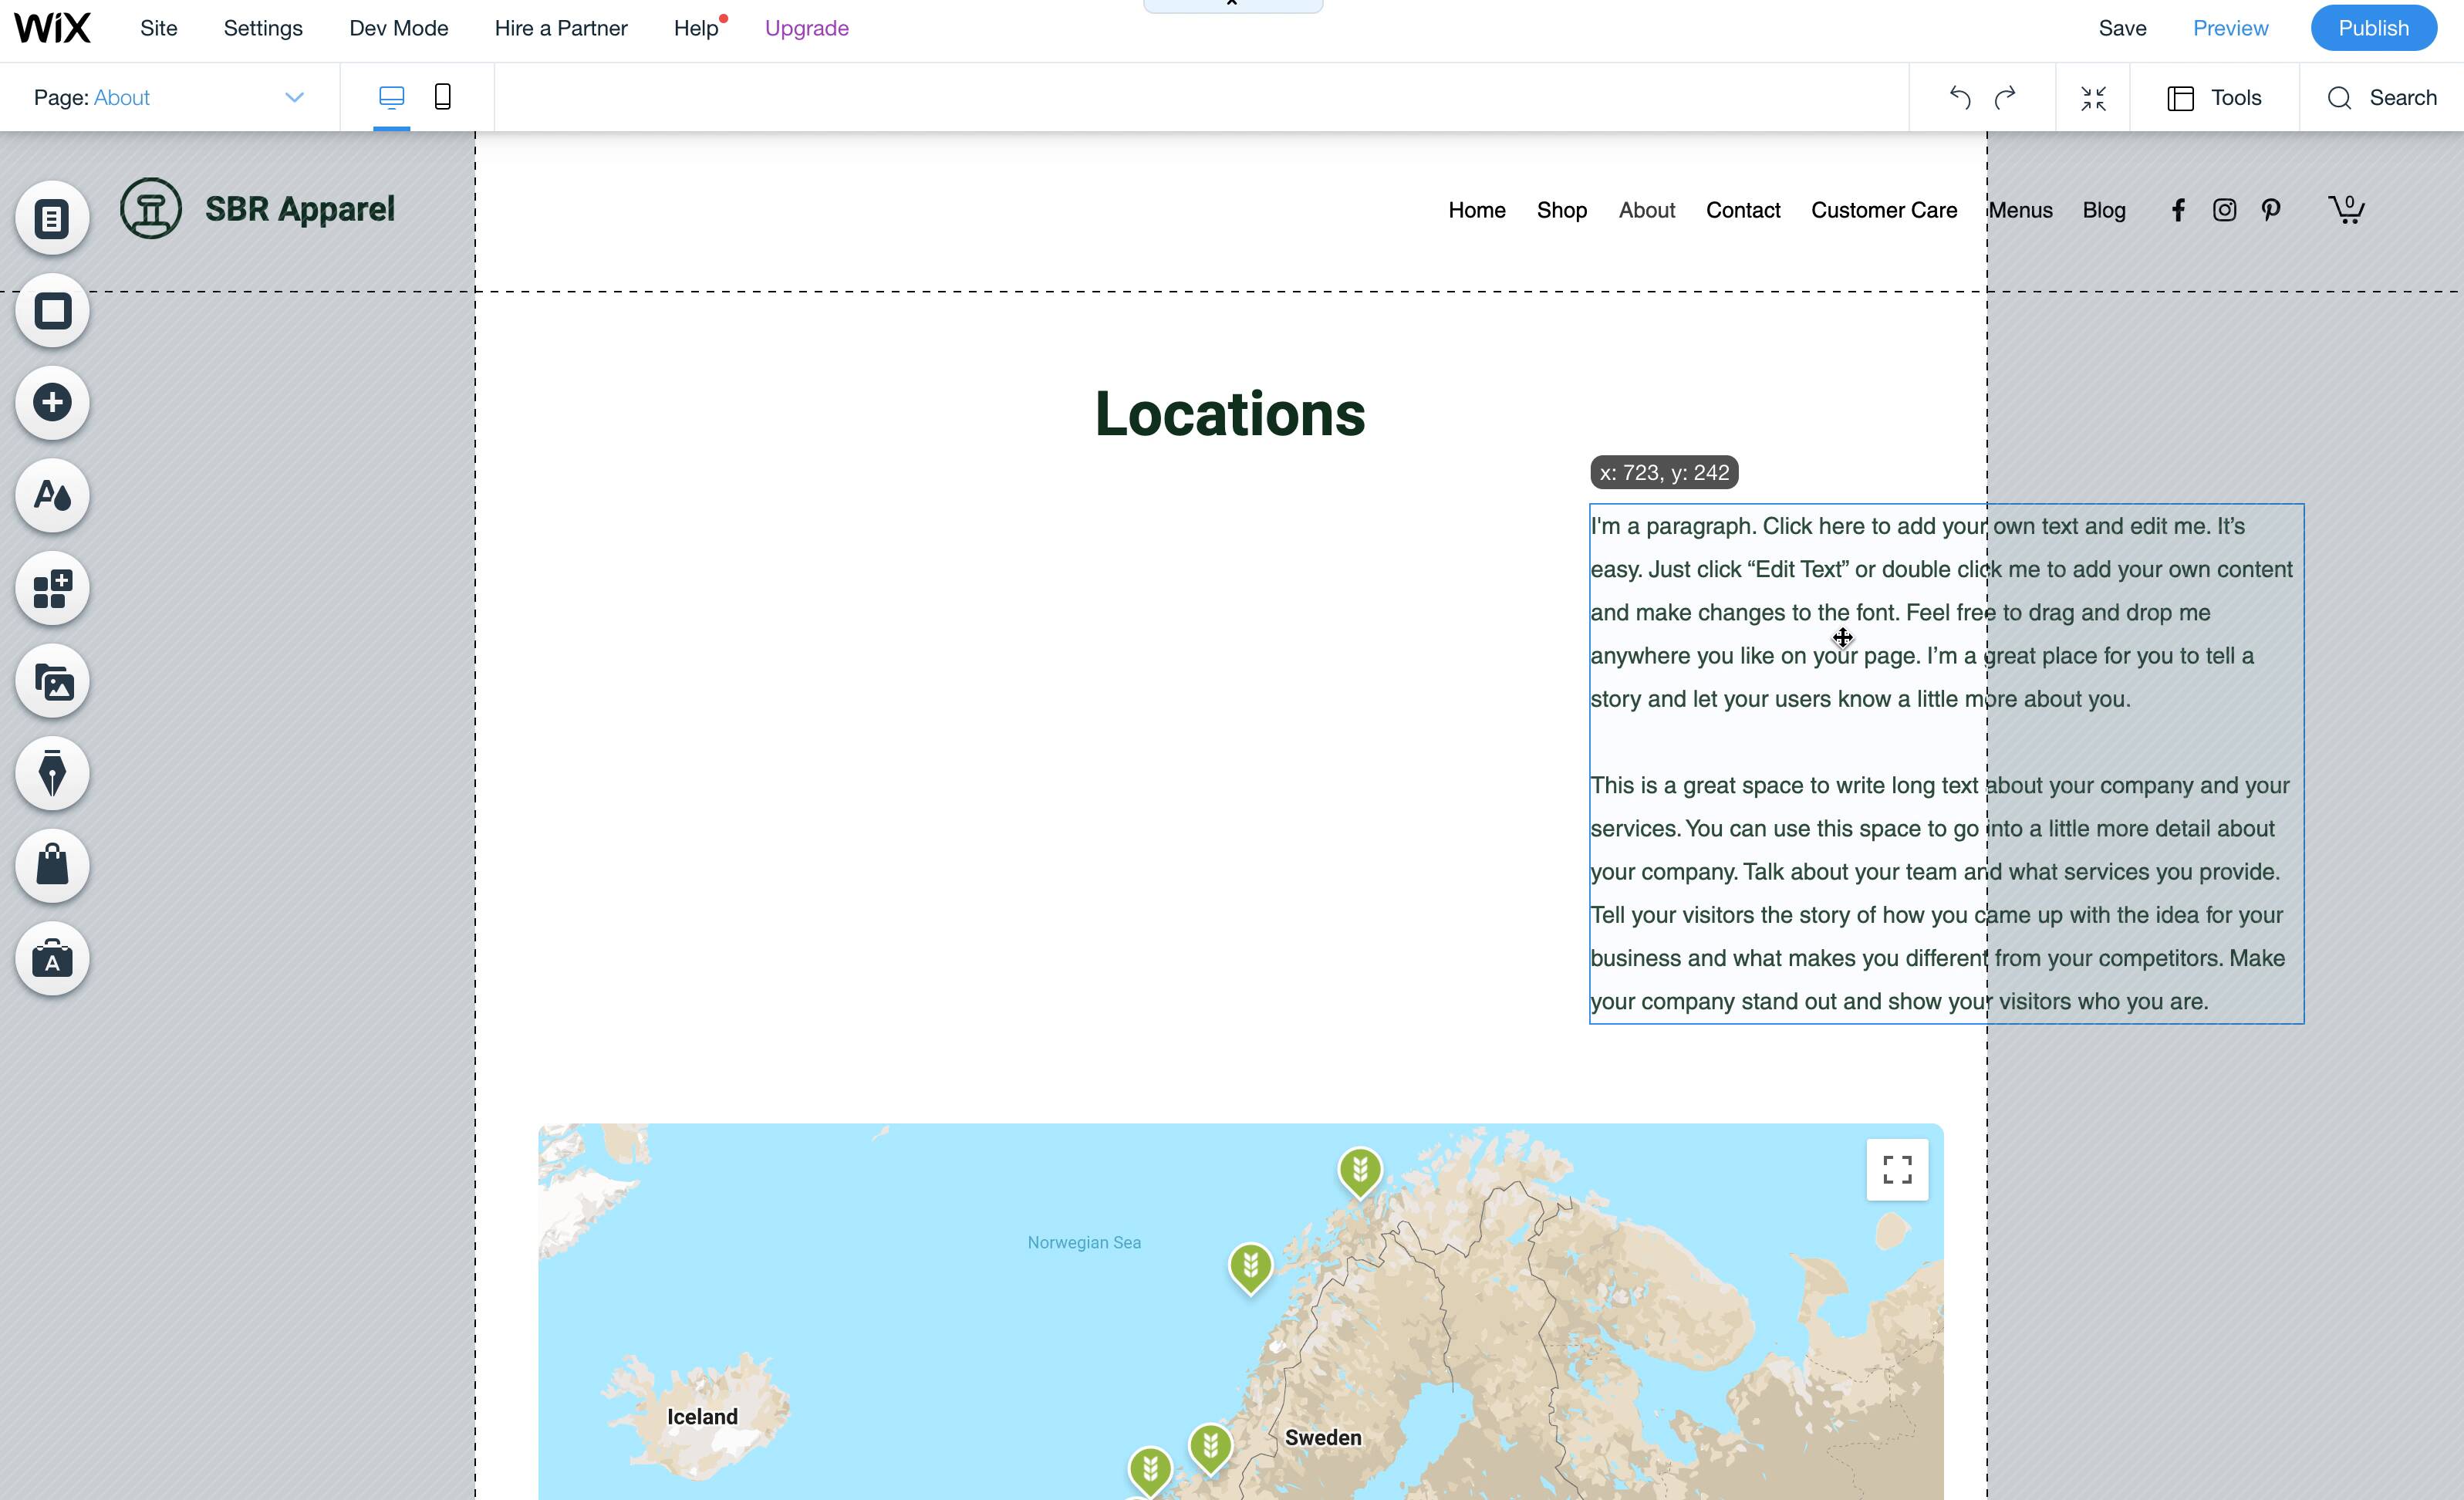The height and width of the screenshot is (1500, 2464).
Task: Open the Tools panel dropdown
Action: pyautogui.click(x=2214, y=98)
